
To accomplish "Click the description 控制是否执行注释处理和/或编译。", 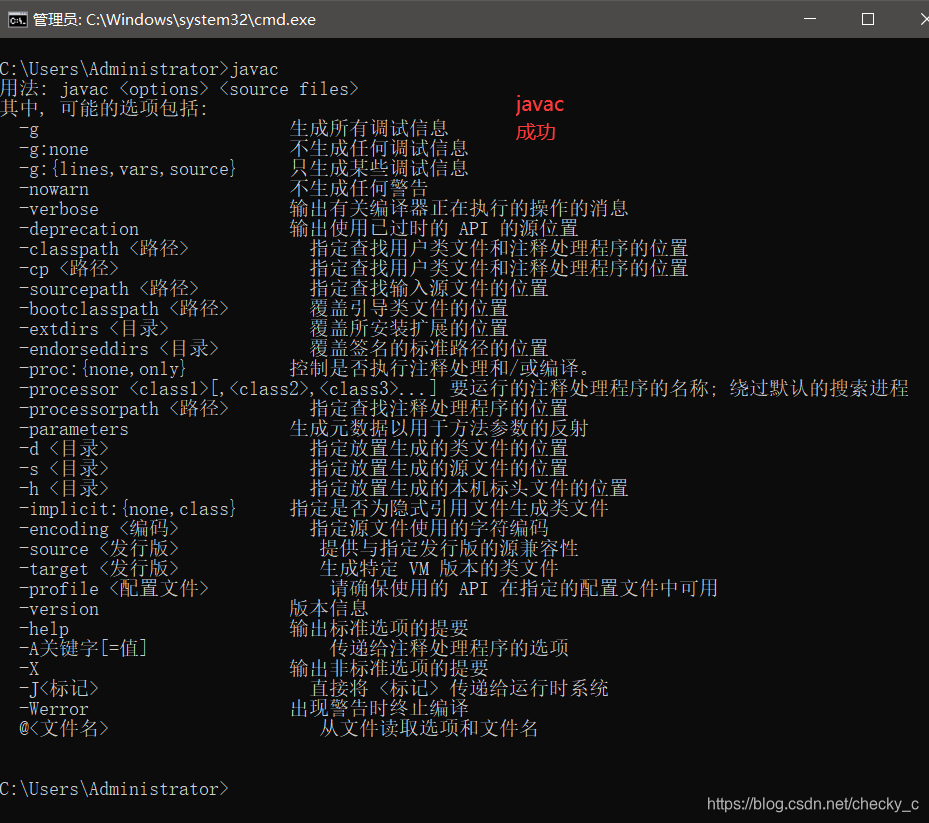I will pos(439,369).
